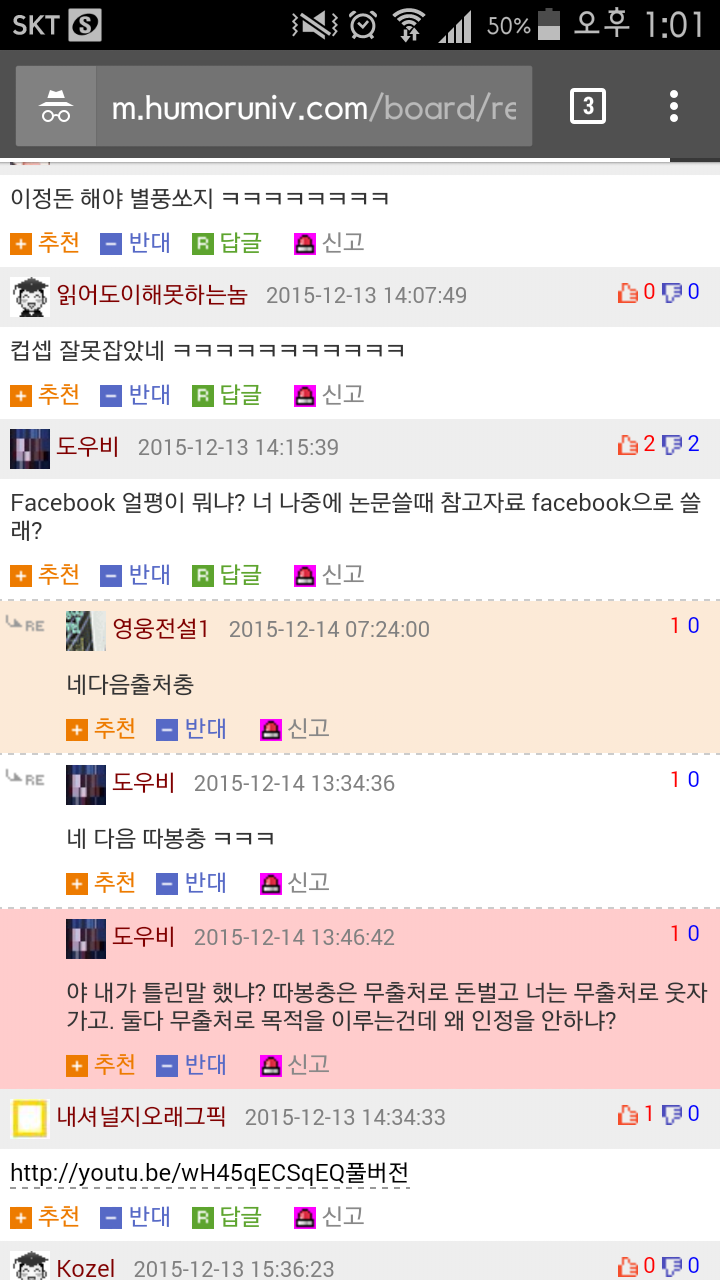Open username Kozel at the bottom
This screenshot has height=1280, width=720.
pyautogui.click(x=86, y=1268)
